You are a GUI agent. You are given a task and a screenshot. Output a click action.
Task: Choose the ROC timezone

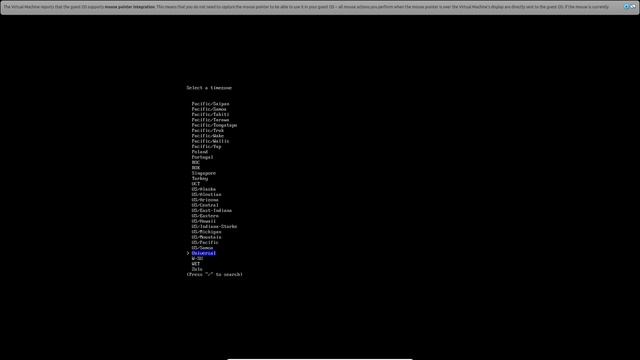pyautogui.click(x=196, y=162)
